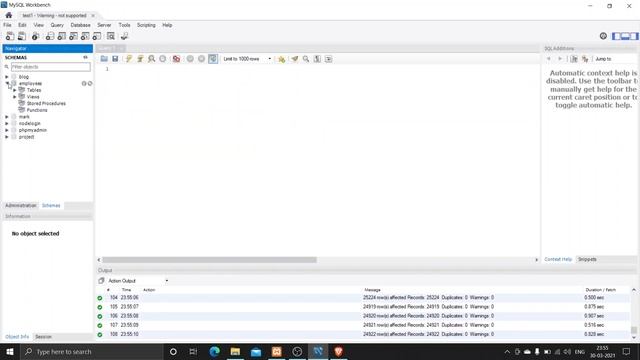The height and width of the screenshot is (360, 640).
Task: Save snippet with the star icon
Action: click(x=282, y=59)
